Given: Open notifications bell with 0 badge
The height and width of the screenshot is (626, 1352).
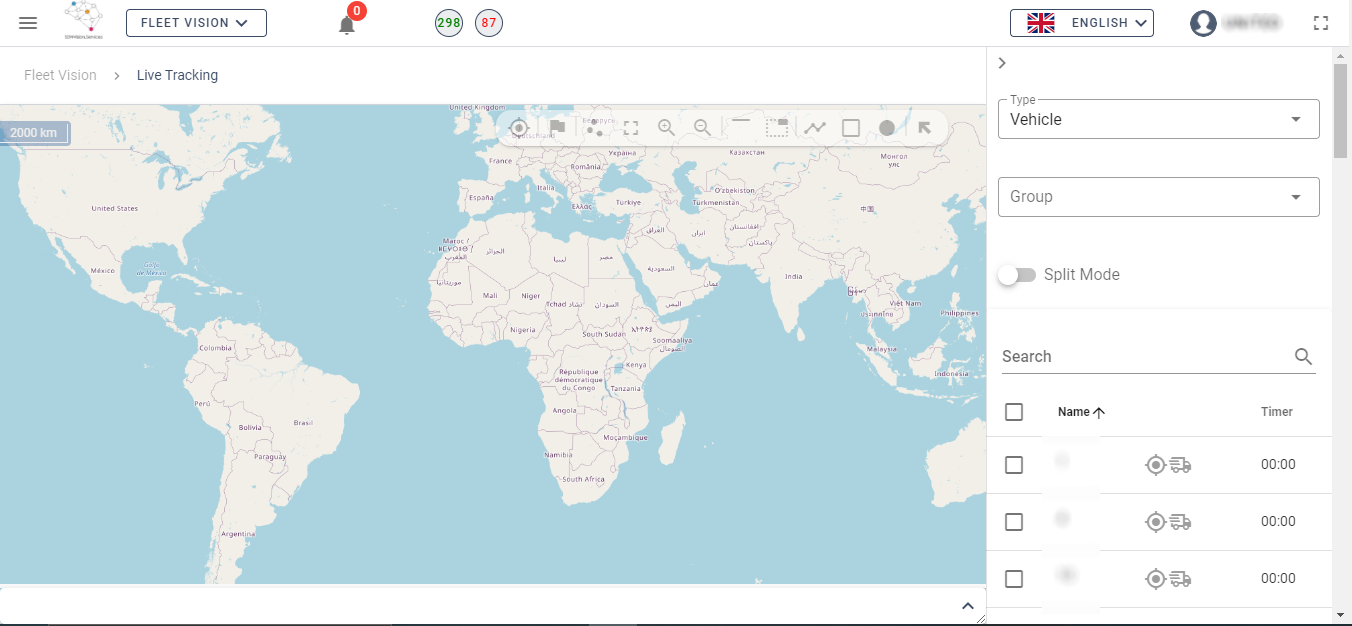Looking at the screenshot, I should 347,24.
